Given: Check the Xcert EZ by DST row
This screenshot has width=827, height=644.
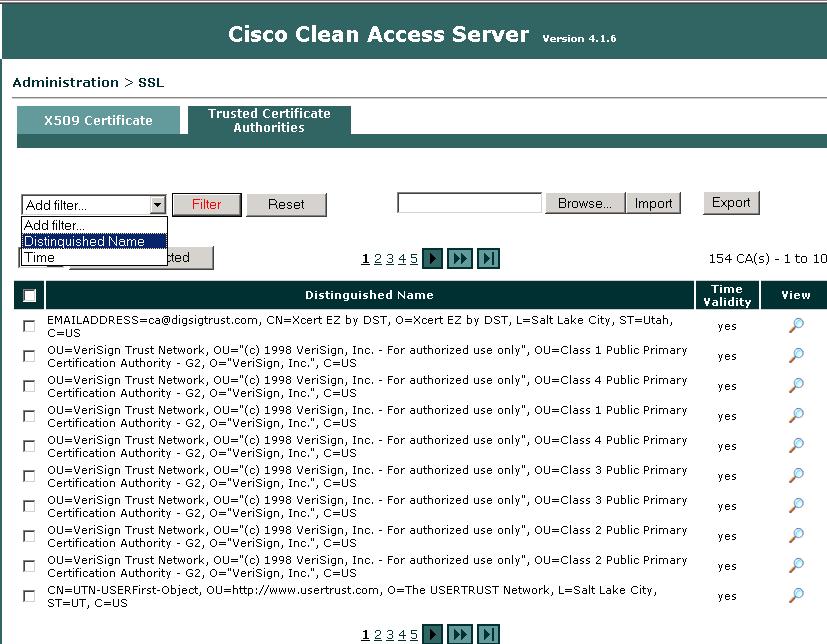Looking at the screenshot, I should 30,326.
